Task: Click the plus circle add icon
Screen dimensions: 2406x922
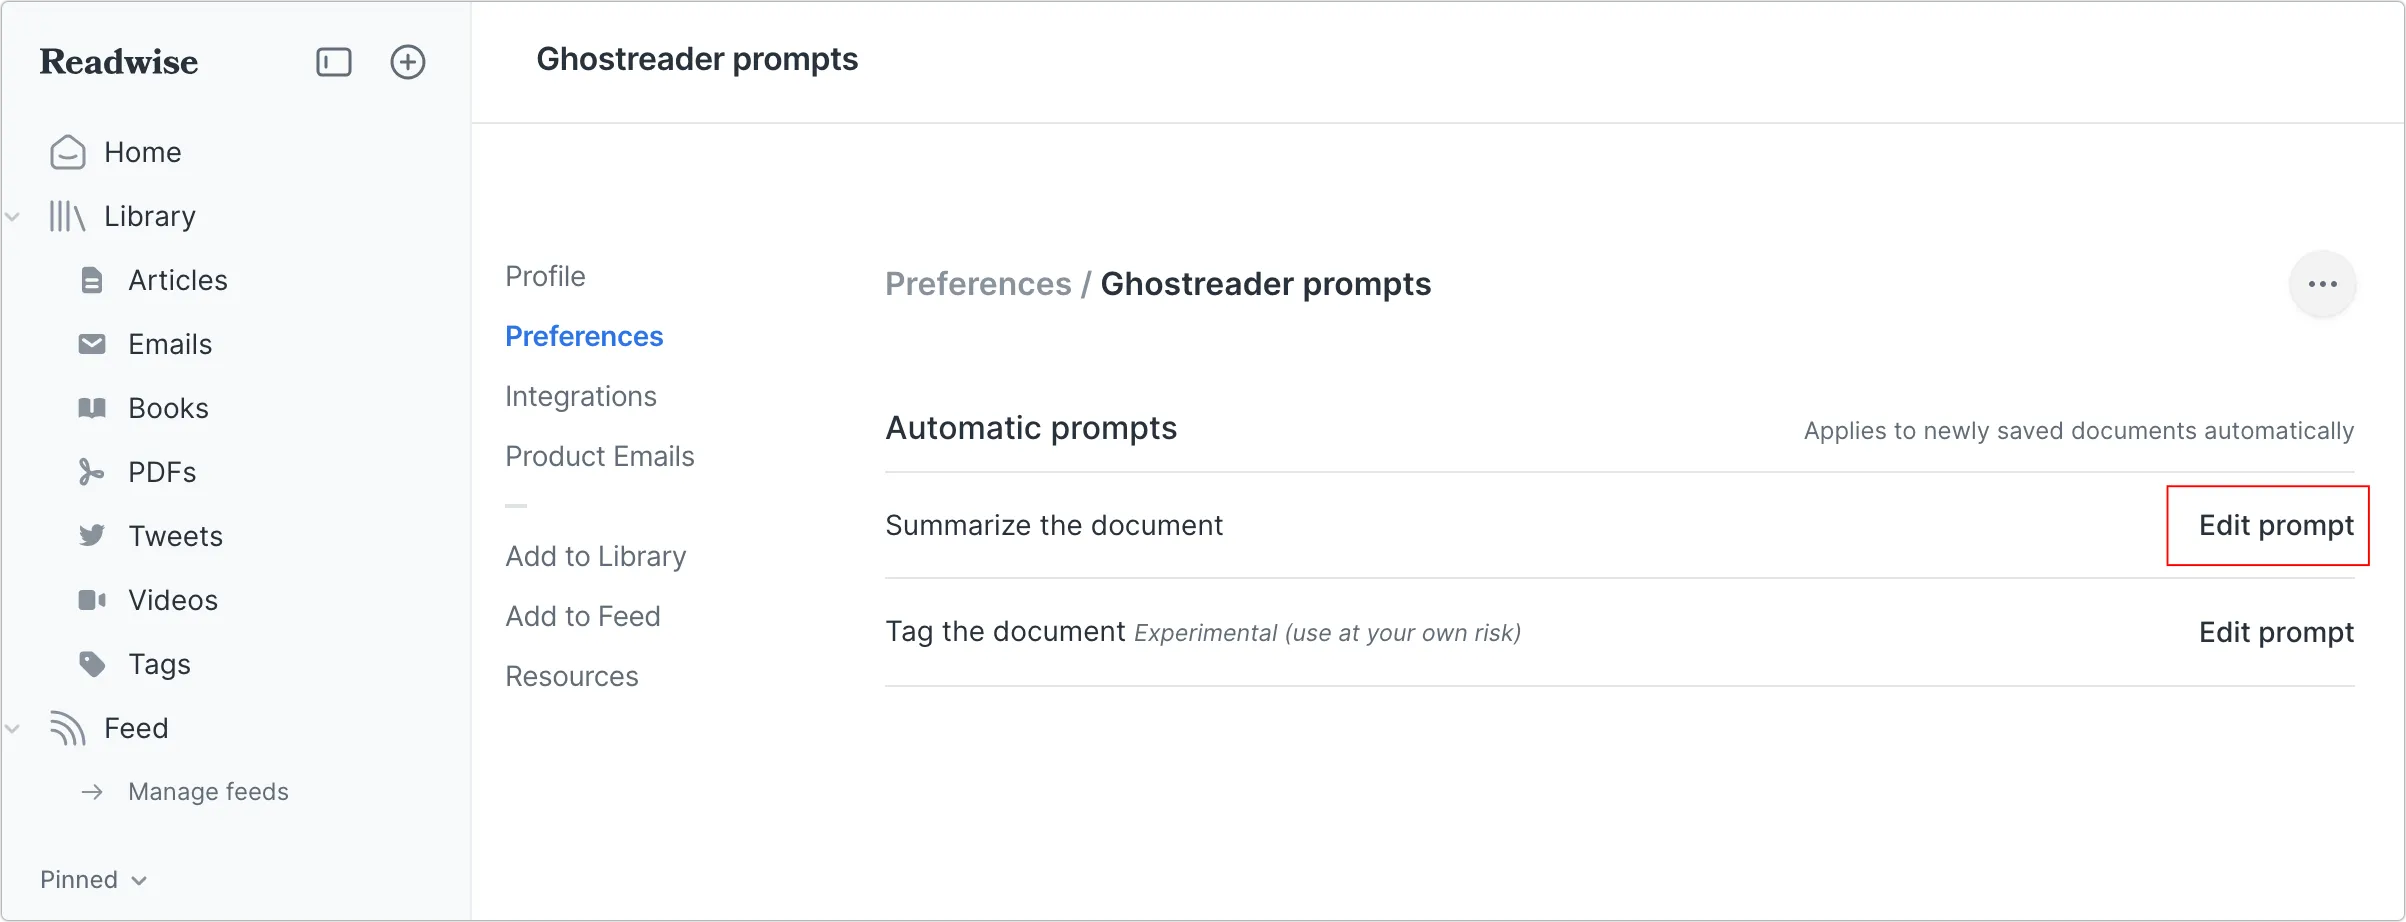Action: click(x=407, y=62)
